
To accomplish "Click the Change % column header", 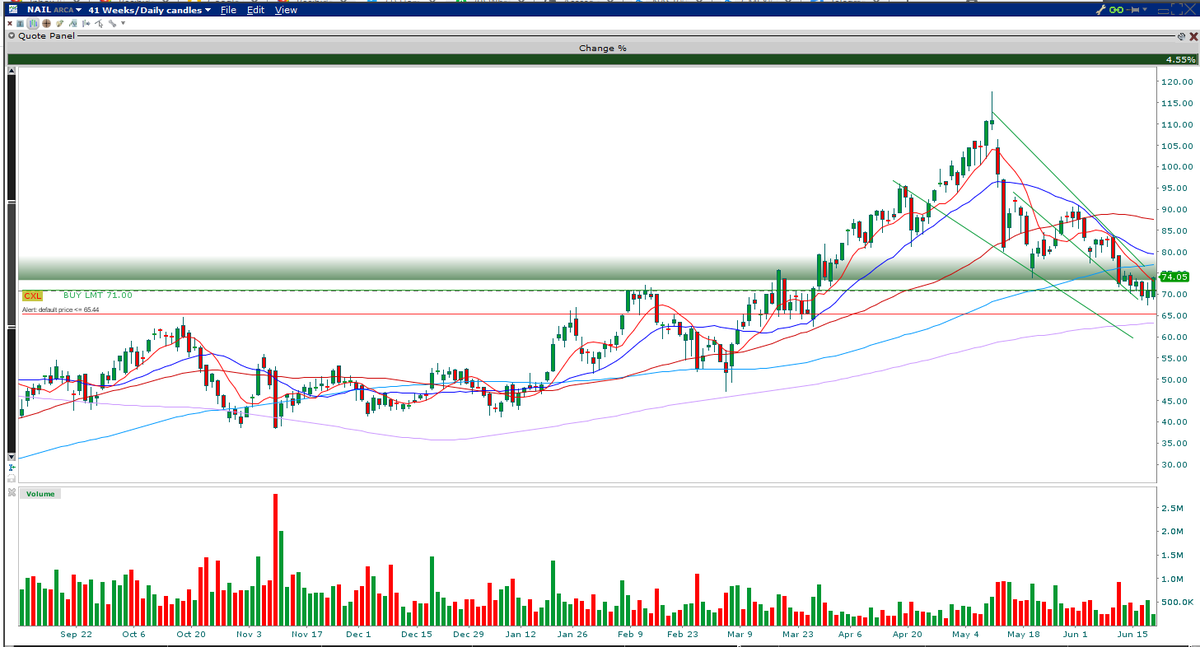I will 602,48.
